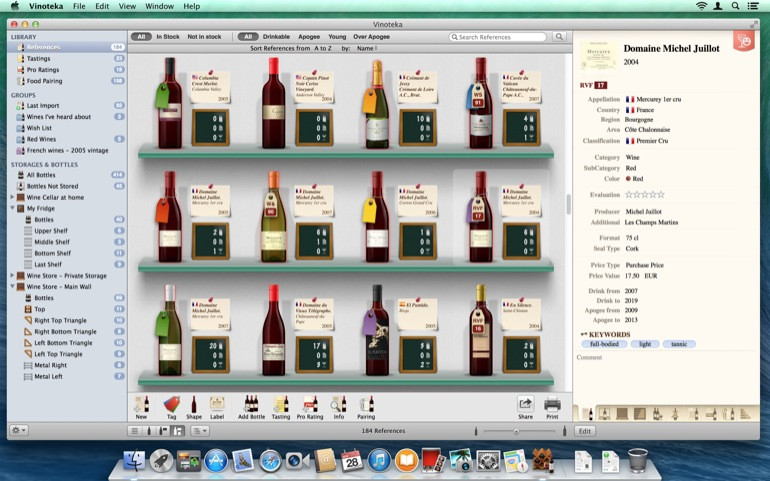Select the two-bottles-and-glass inspector tab icon
Viewport: 770px width, 481px height.
(x=657, y=414)
